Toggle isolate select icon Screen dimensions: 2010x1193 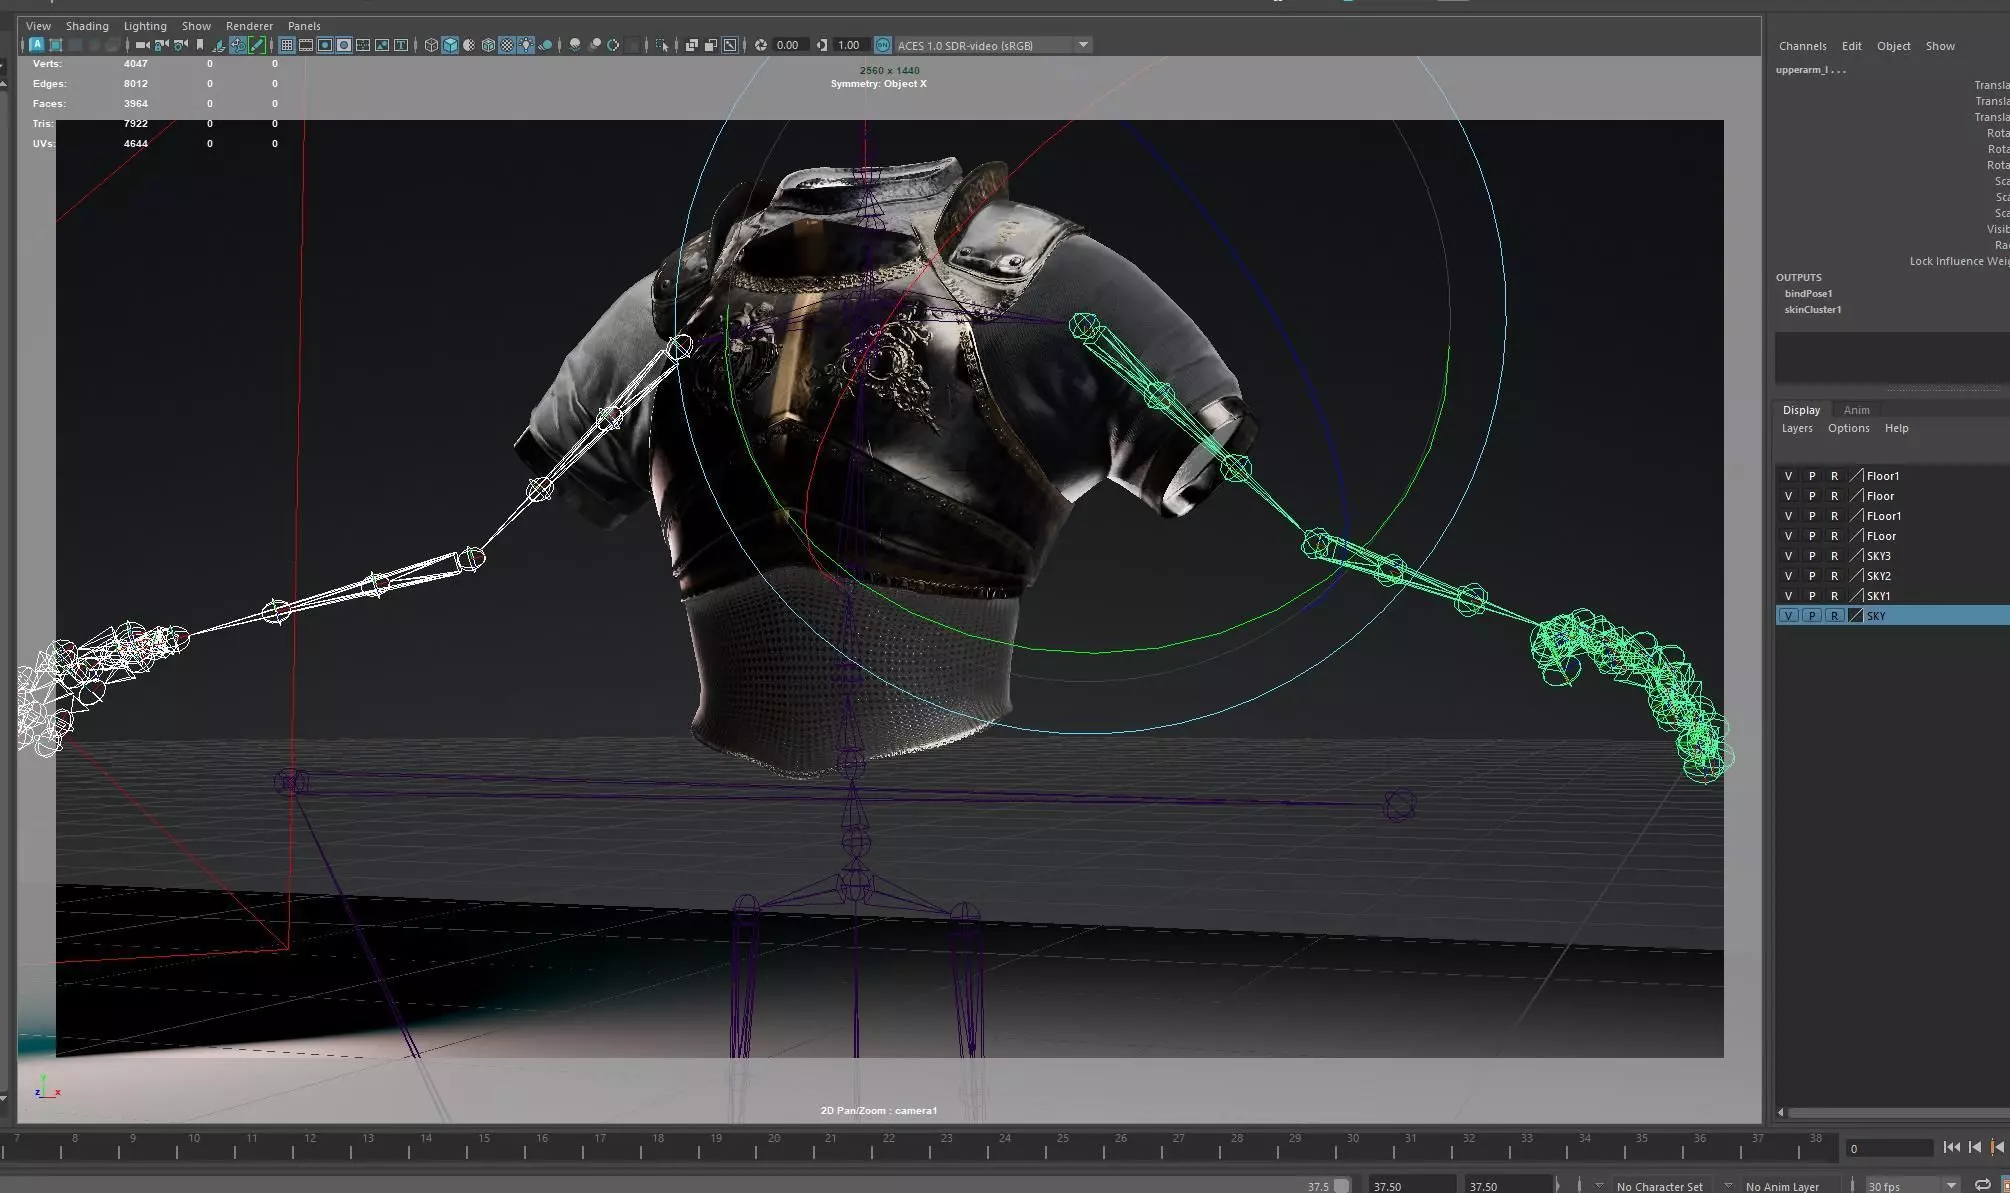662,45
